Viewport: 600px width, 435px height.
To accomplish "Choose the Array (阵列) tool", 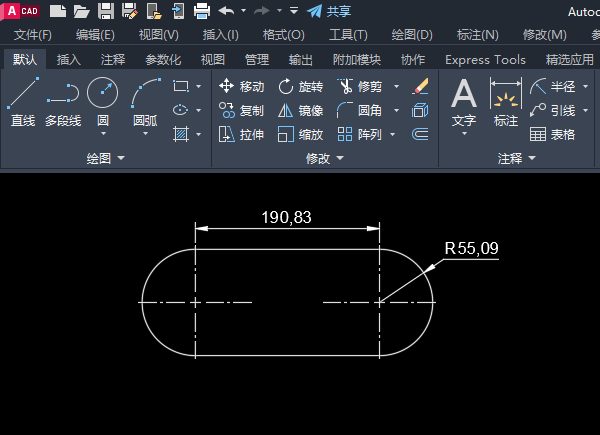I will pyautogui.click(x=360, y=135).
